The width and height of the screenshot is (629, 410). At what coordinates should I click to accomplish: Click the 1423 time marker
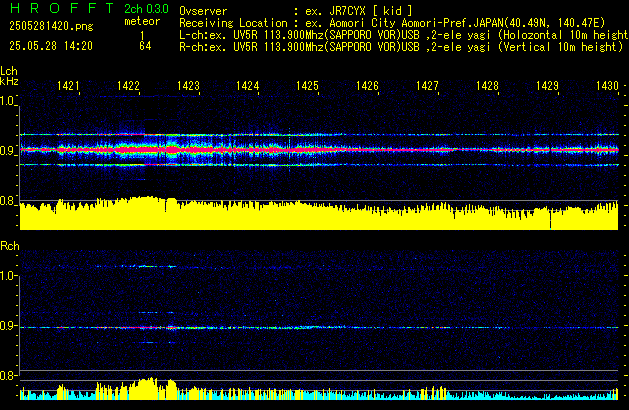coord(188,86)
